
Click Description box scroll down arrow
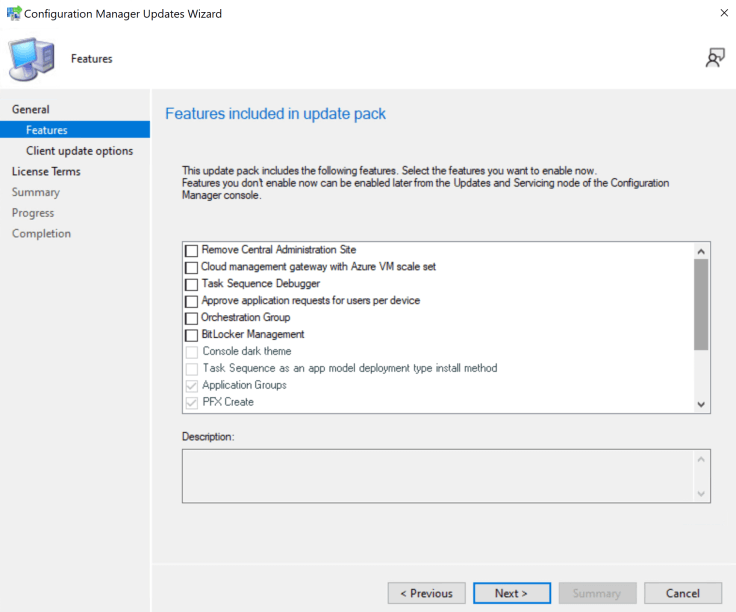[x=701, y=493]
